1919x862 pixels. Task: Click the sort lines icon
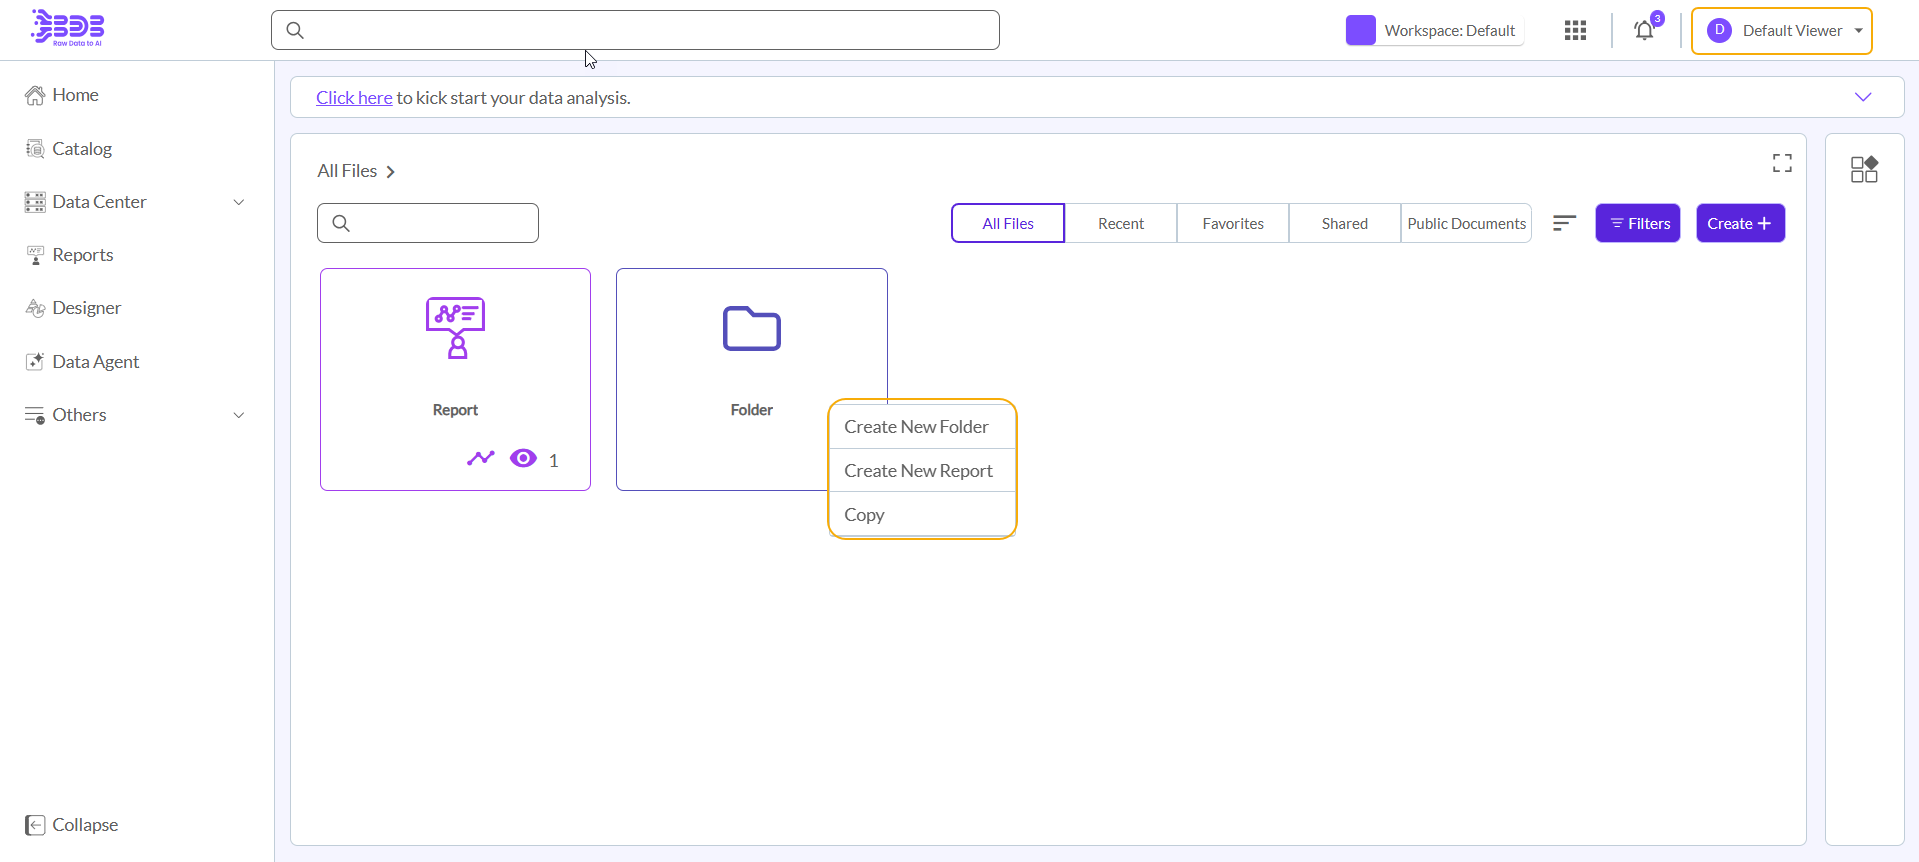1564,223
